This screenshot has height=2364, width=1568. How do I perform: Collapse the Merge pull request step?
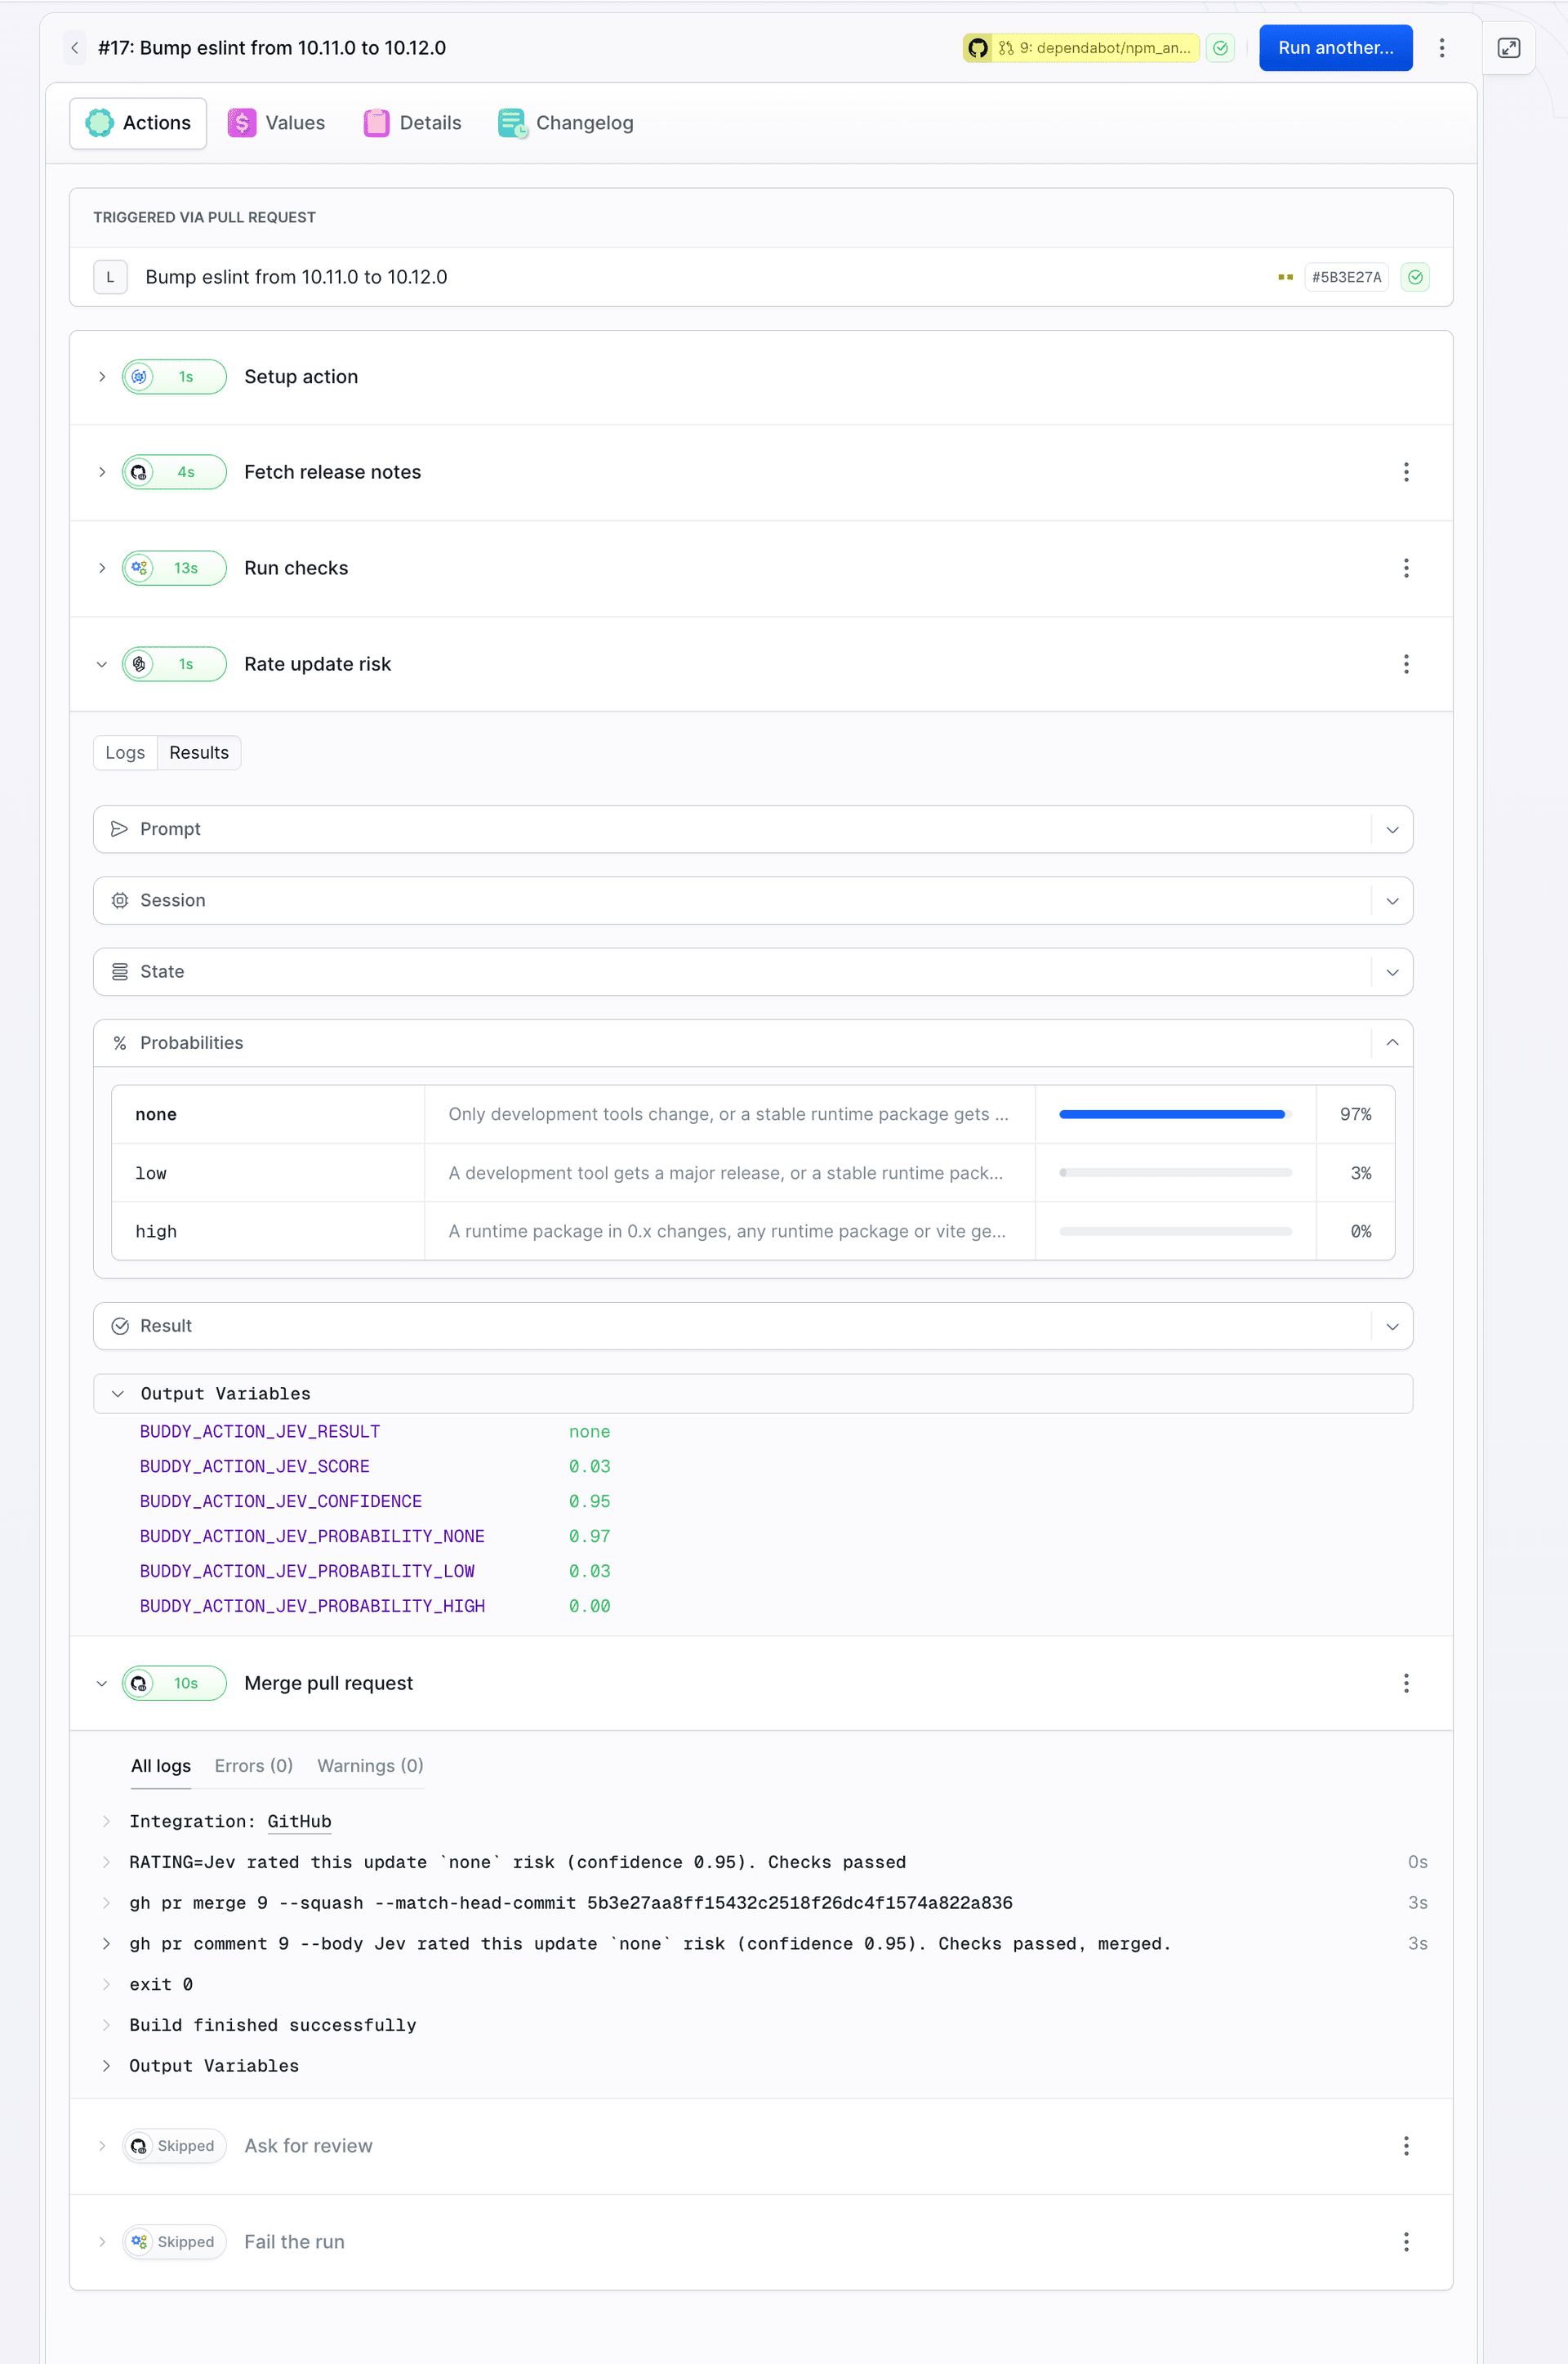(x=102, y=1683)
